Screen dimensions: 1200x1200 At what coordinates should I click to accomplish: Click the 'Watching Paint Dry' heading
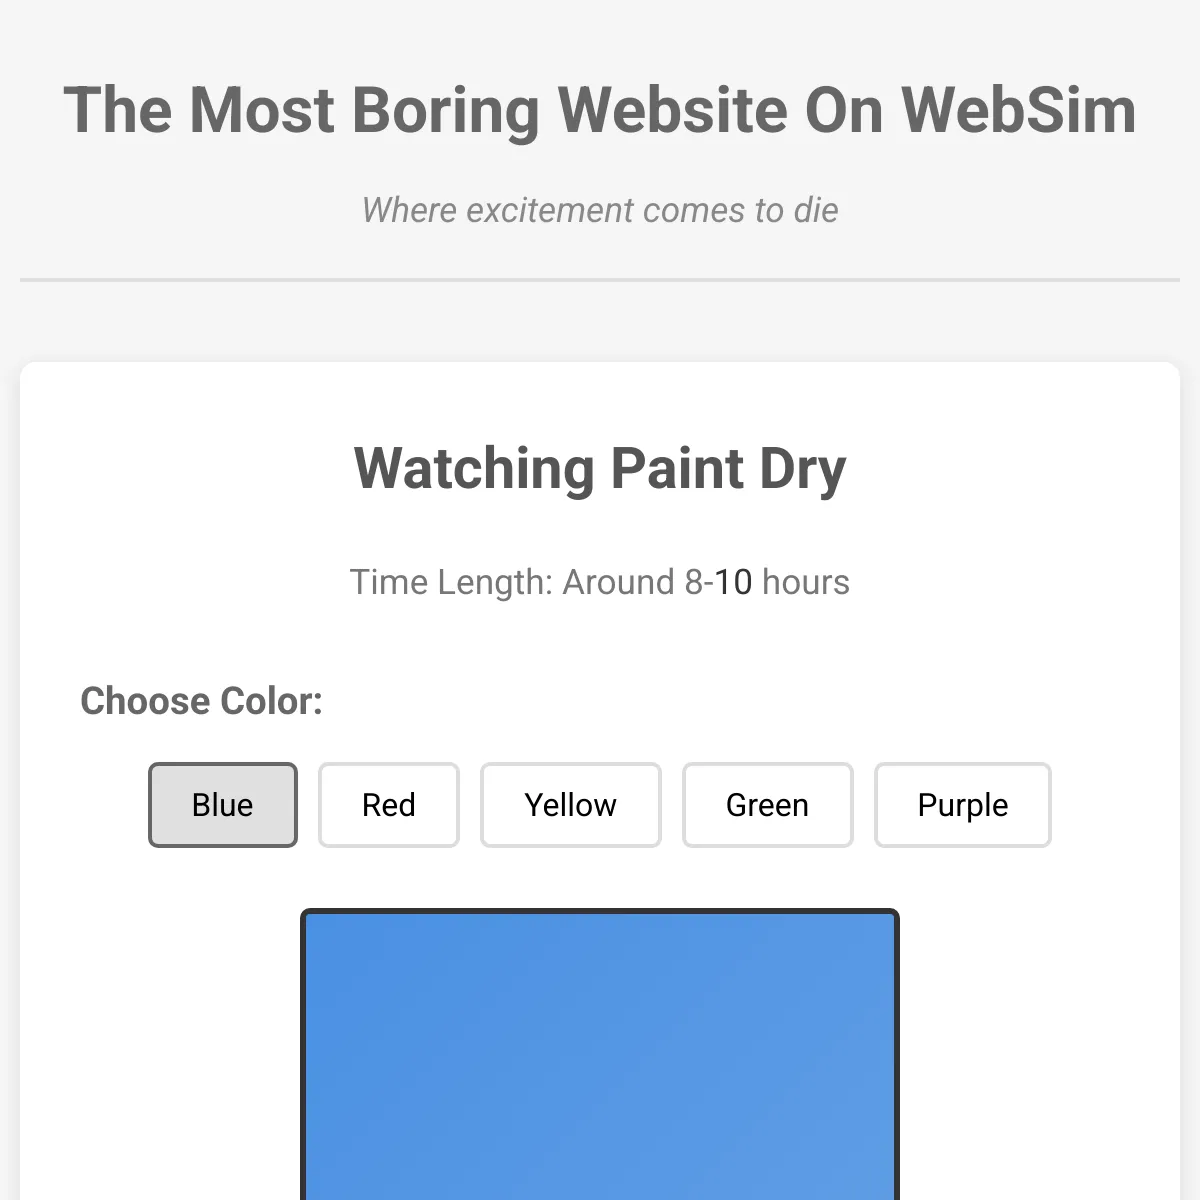click(x=600, y=468)
